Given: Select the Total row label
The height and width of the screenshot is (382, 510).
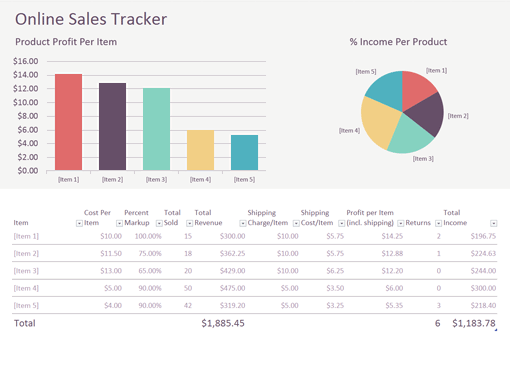Looking at the screenshot, I should (25, 323).
